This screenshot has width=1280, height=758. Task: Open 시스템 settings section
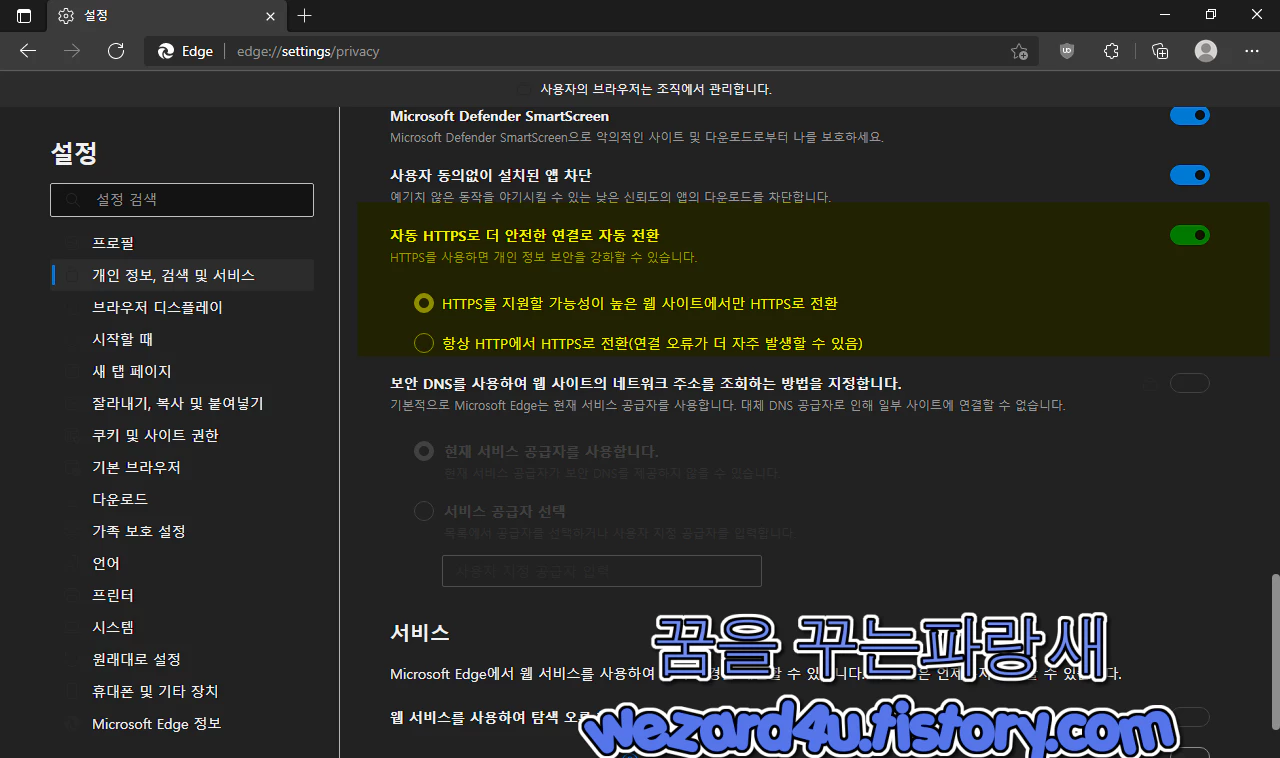point(182,627)
